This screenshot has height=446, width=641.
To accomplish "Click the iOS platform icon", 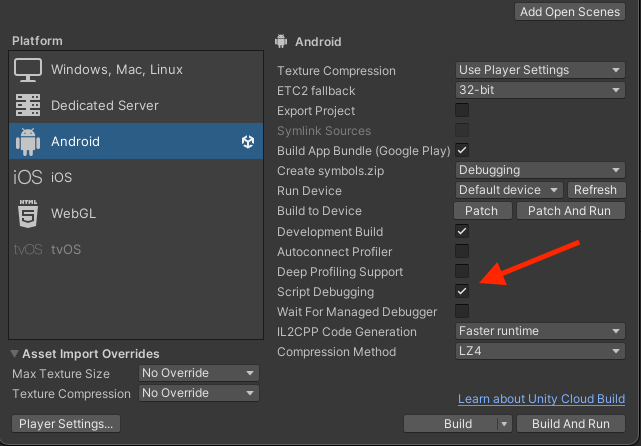I will (28, 177).
